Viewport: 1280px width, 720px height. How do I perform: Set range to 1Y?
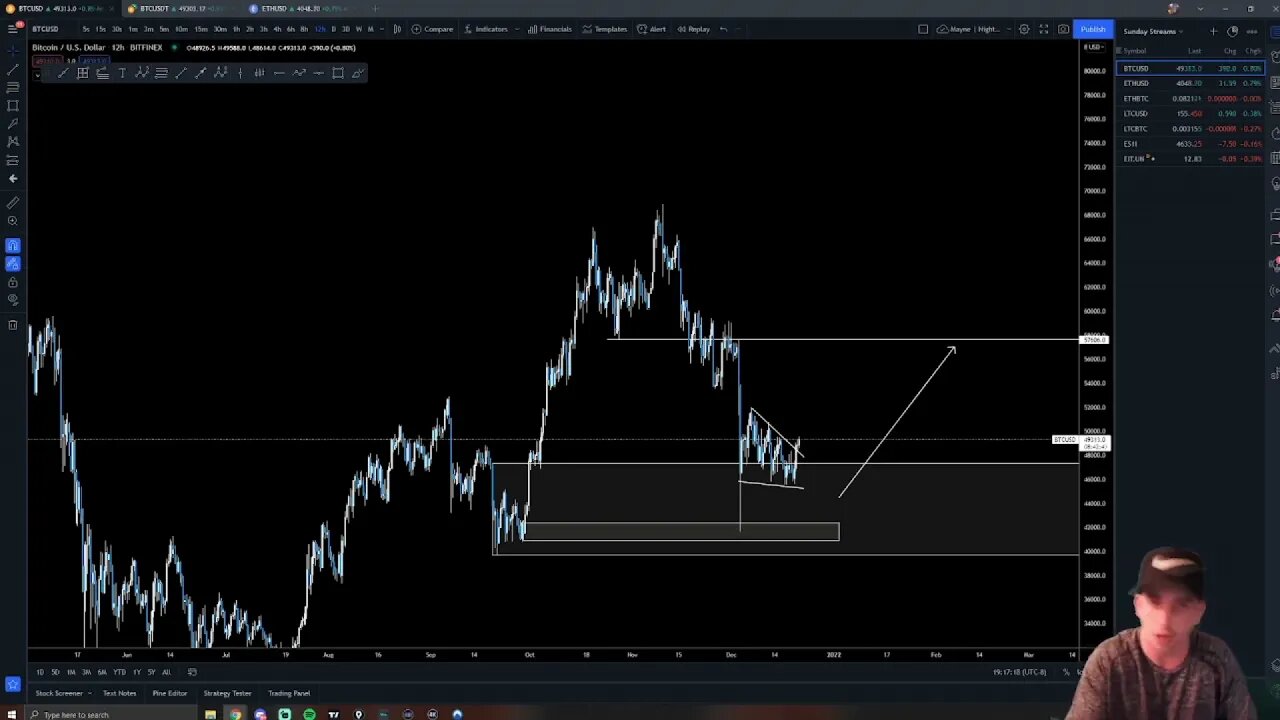pyautogui.click(x=137, y=672)
